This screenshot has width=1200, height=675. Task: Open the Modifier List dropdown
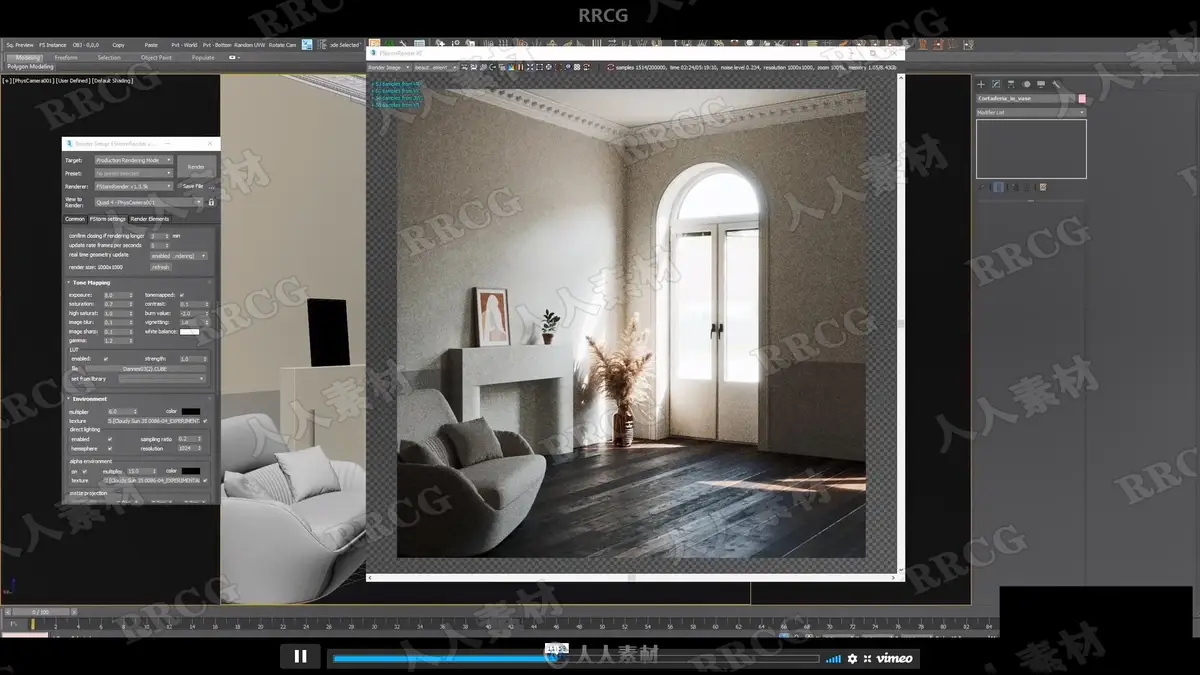[x=1031, y=113]
